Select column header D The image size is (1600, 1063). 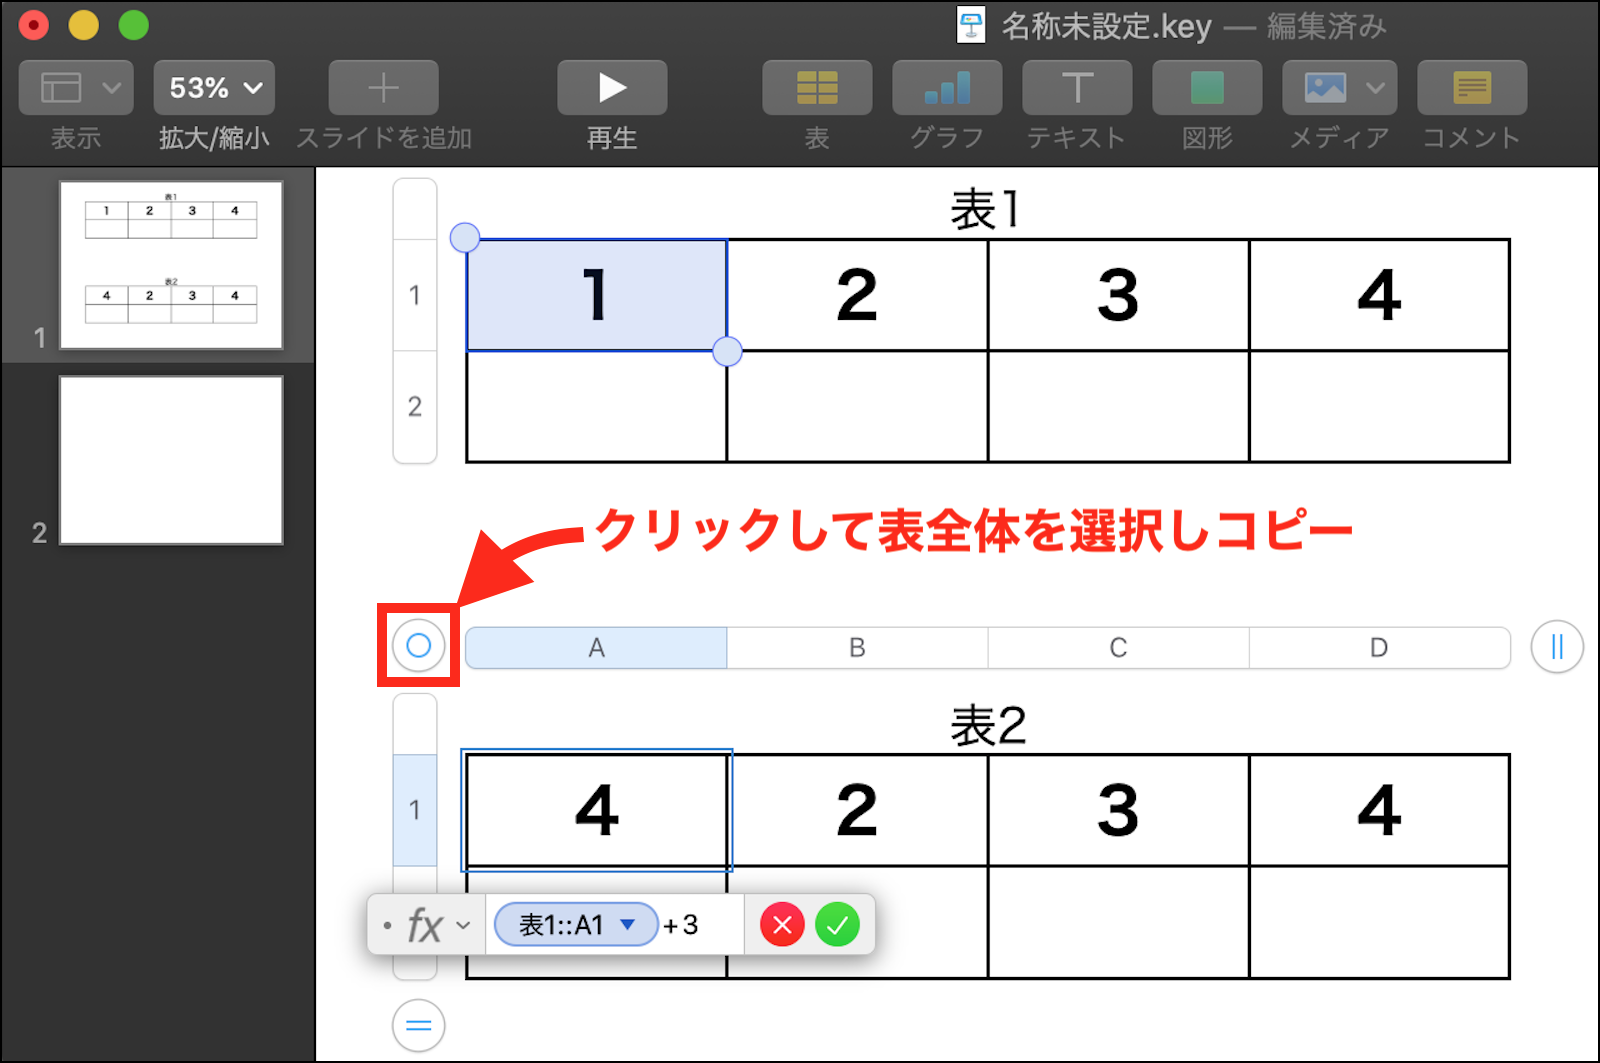pyautogui.click(x=1379, y=648)
